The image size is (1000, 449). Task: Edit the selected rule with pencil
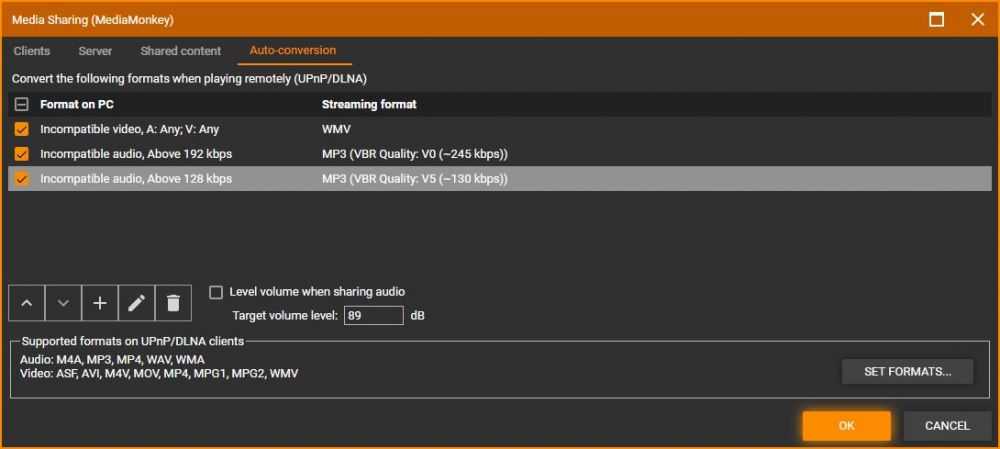tap(136, 303)
